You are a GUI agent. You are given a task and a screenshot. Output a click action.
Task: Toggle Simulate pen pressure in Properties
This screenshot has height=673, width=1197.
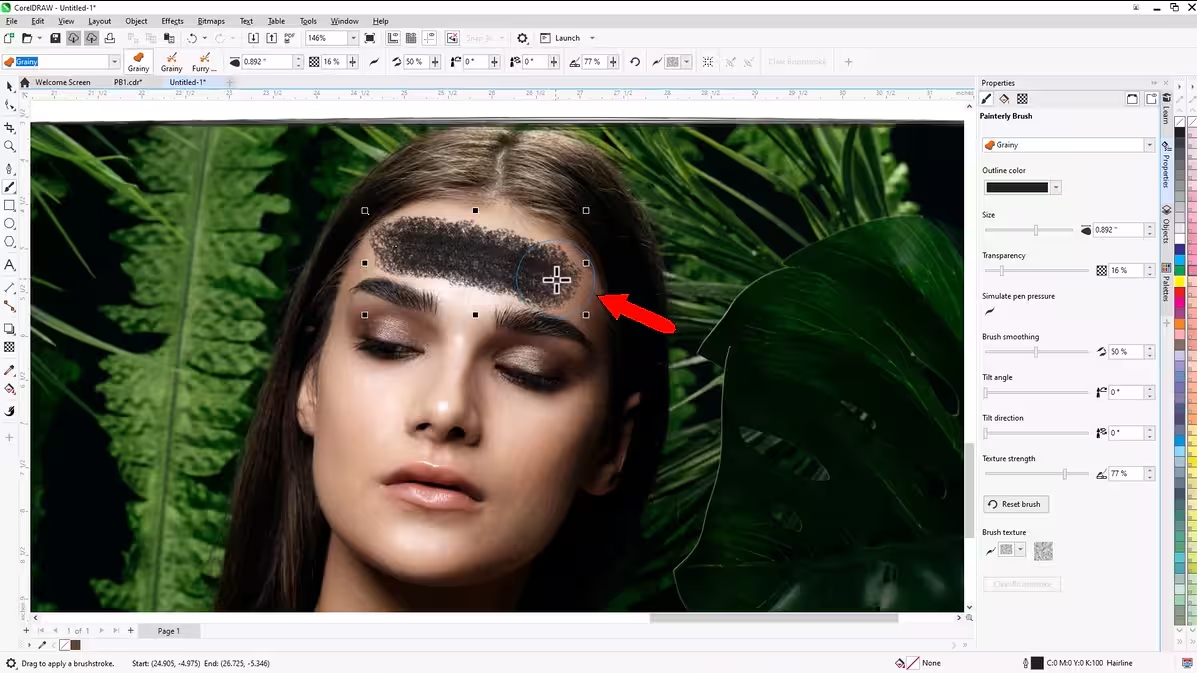pos(989,311)
